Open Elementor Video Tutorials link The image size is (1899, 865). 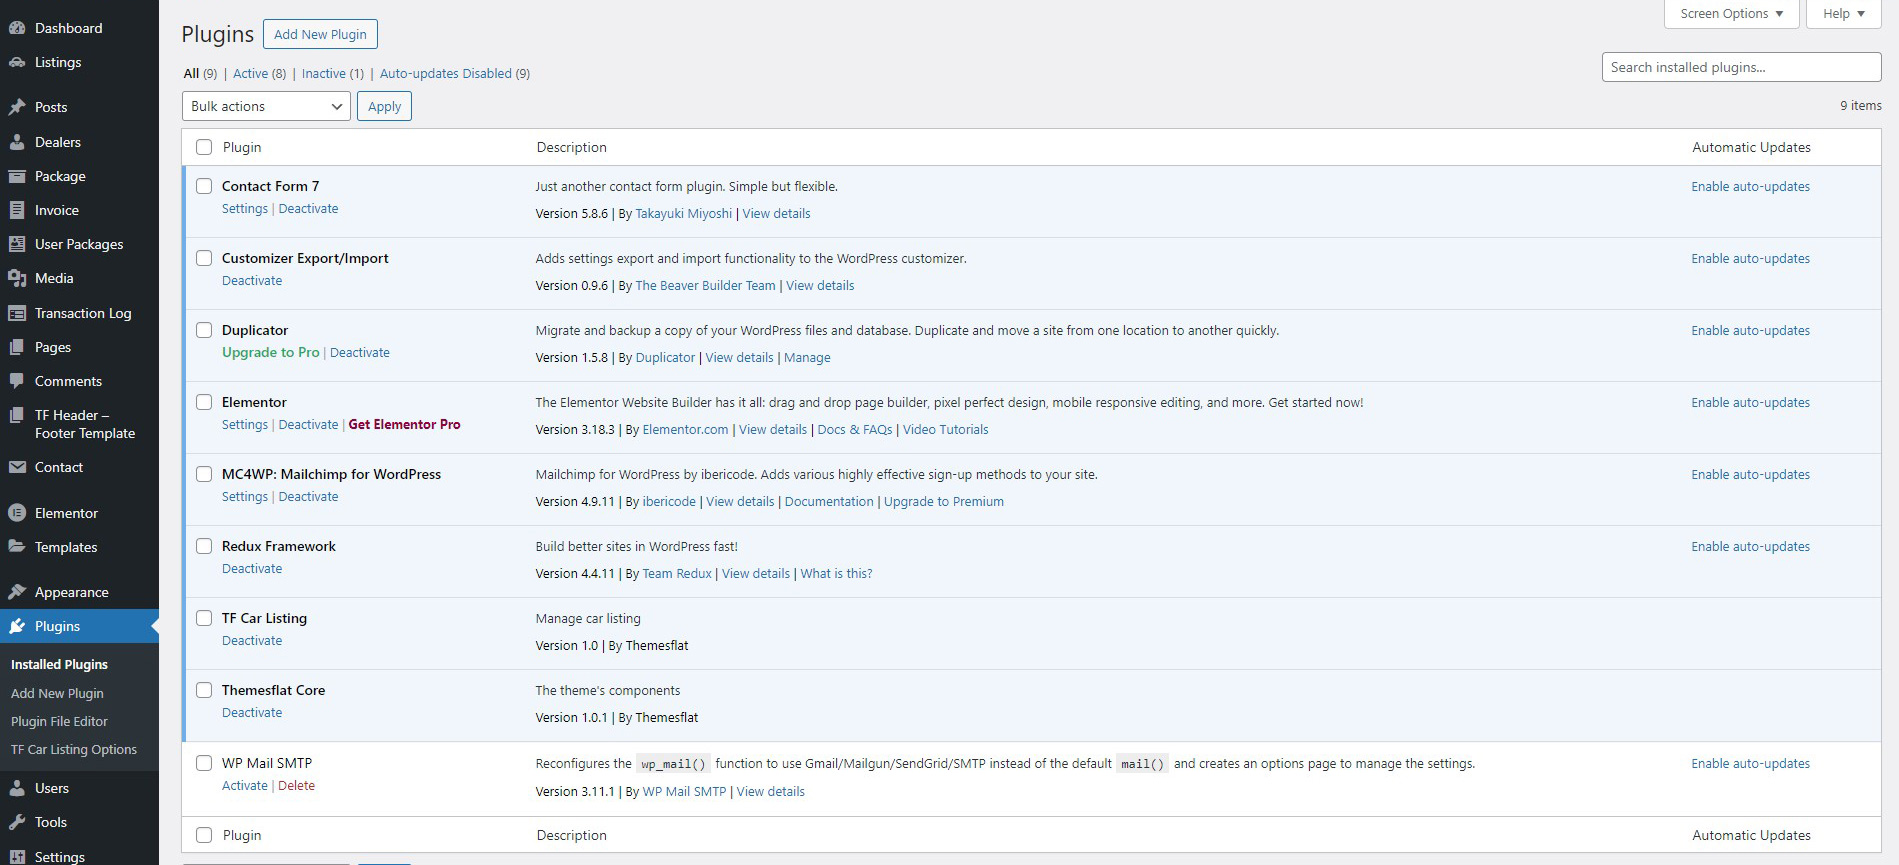pyautogui.click(x=945, y=430)
